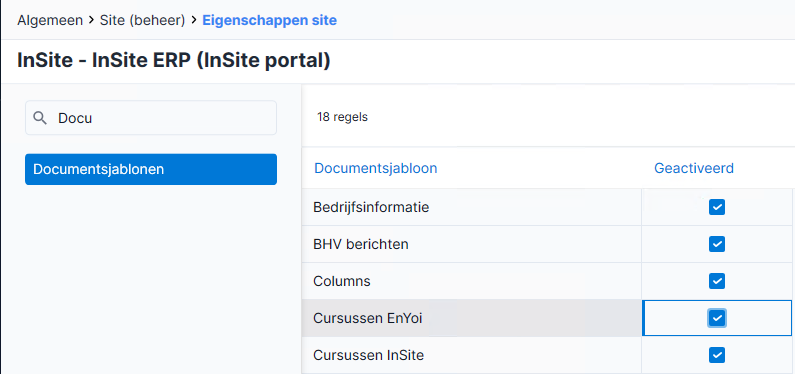
Task: Click the Eigenschappen site breadcrumb
Action: (x=269, y=21)
